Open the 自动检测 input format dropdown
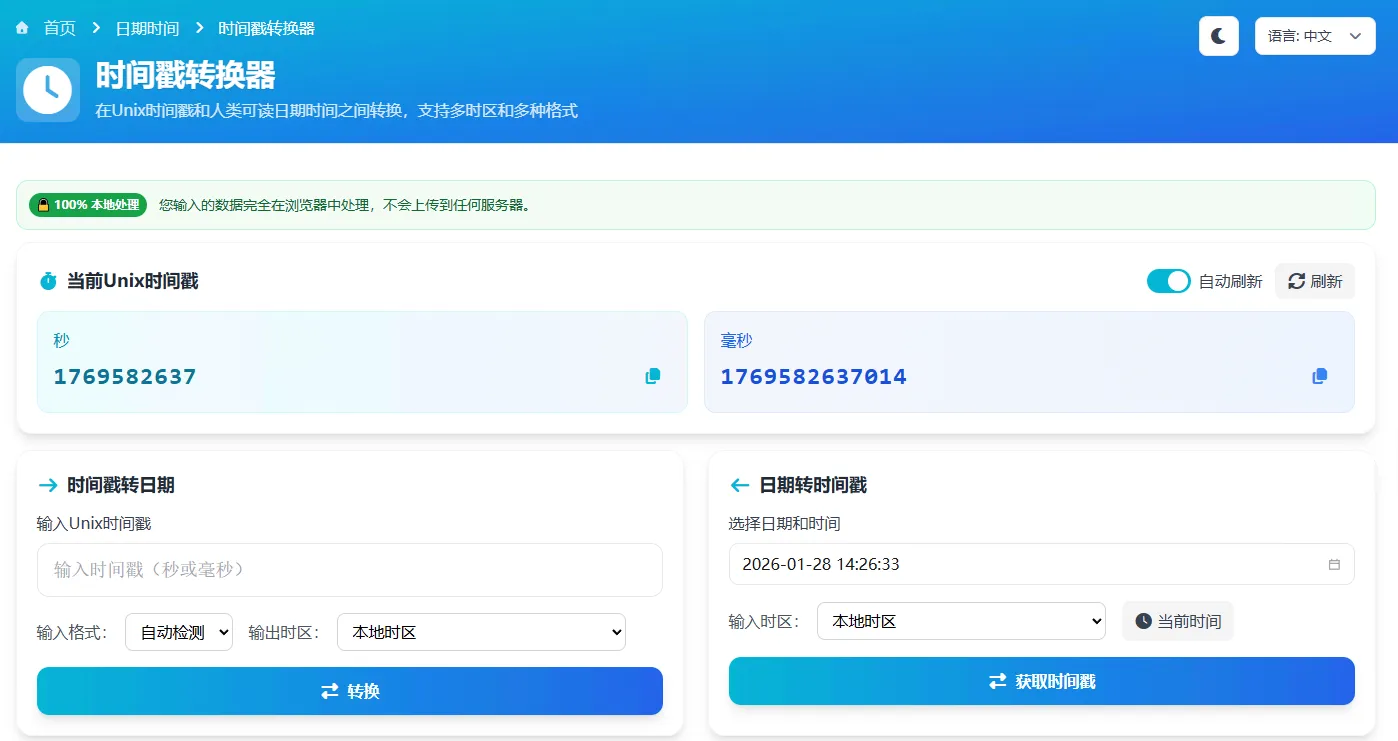Viewport: 1398px width, 741px height. 178,632
